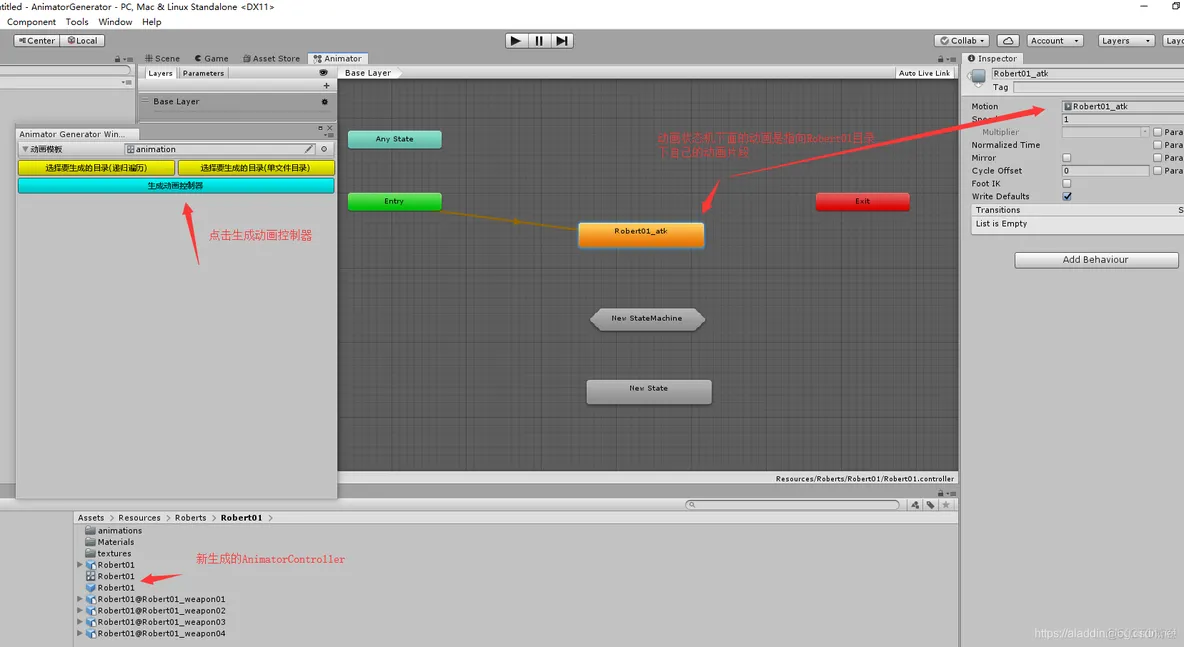This screenshot has height=647, width=1184.
Task: Open the Help menu
Action: pyautogui.click(x=152, y=22)
